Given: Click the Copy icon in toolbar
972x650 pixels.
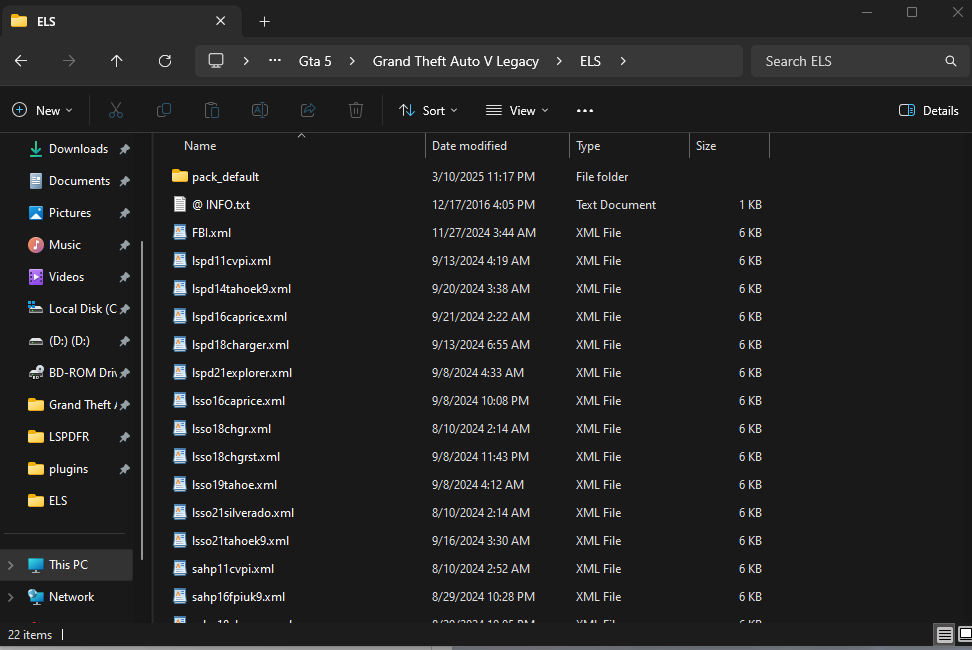Looking at the screenshot, I should 164,110.
